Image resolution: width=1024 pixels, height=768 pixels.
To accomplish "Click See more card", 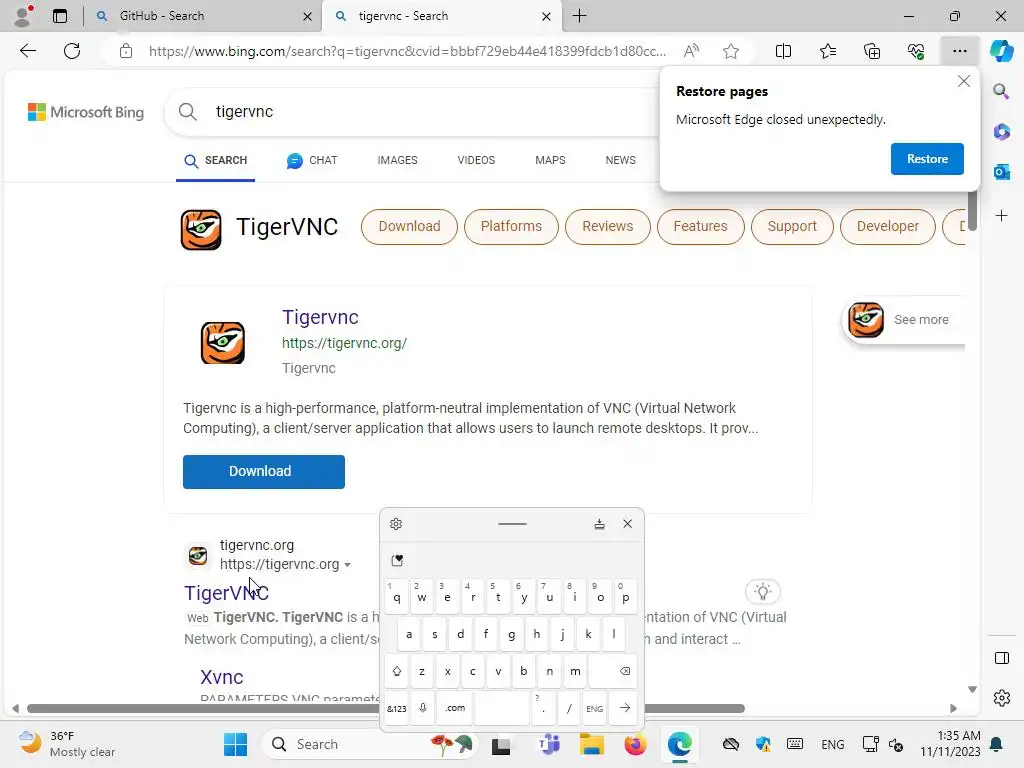I will click(x=904, y=320).
